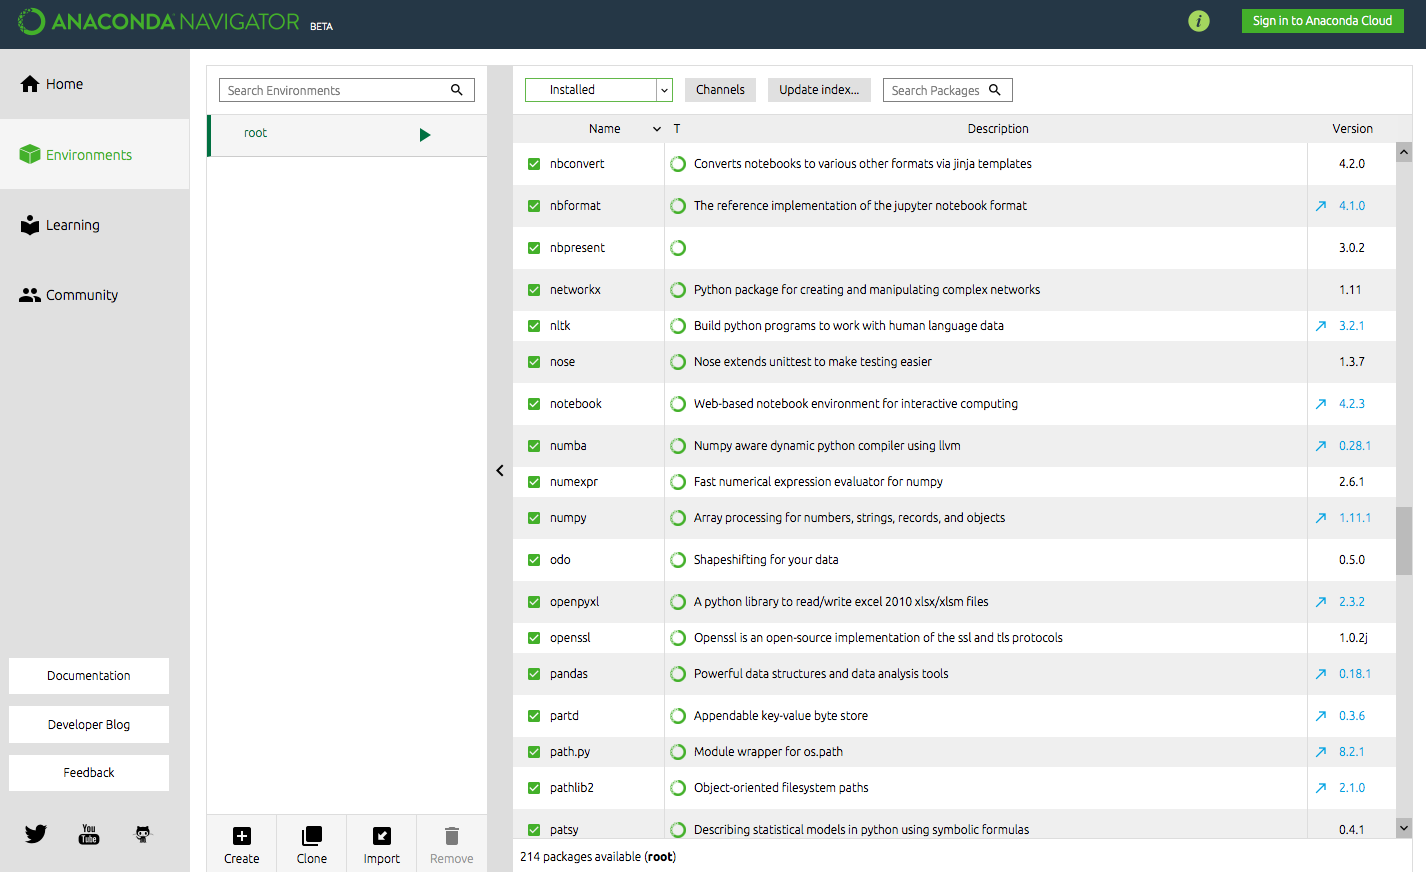Open the Channels button
Viewport: 1426px width, 872px height.
tap(720, 90)
